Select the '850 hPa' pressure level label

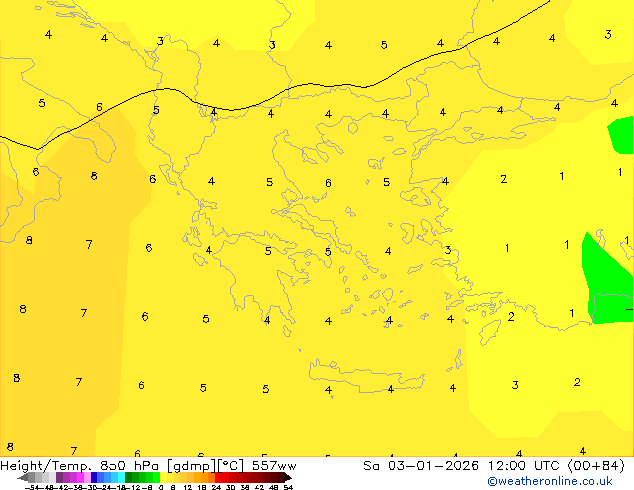coord(129,466)
